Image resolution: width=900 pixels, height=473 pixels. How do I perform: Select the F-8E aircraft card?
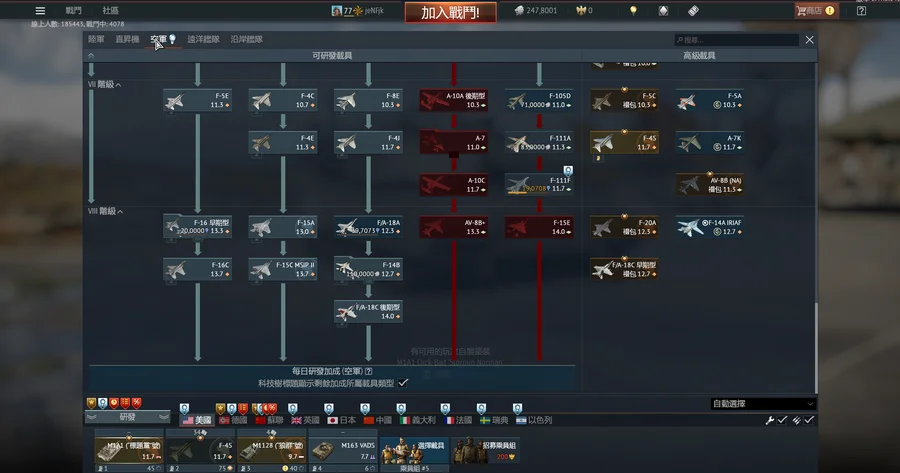[x=368, y=100]
